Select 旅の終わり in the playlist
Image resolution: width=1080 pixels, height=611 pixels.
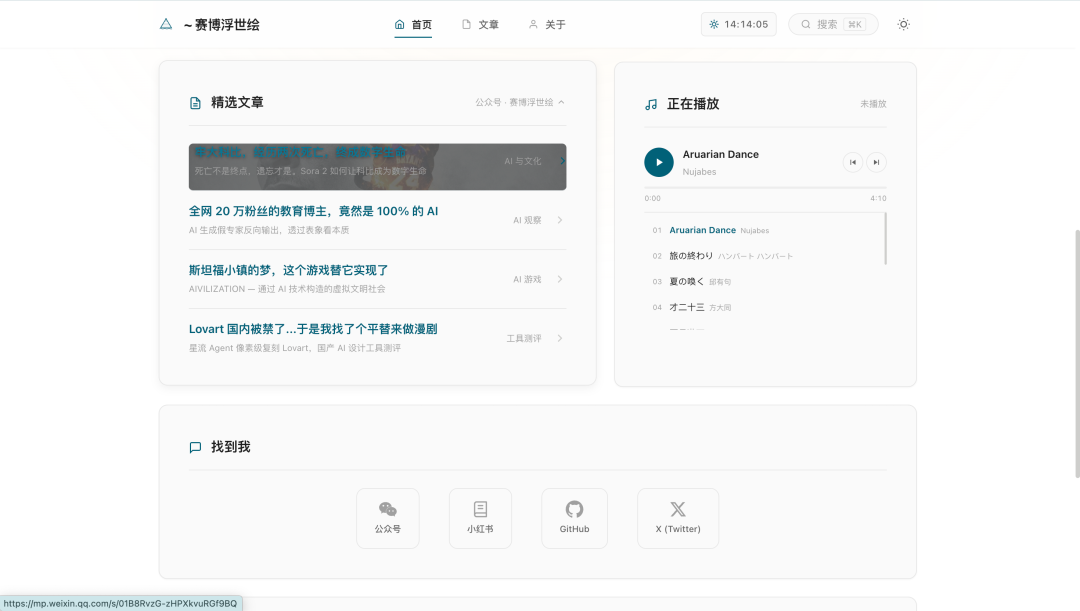point(691,256)
